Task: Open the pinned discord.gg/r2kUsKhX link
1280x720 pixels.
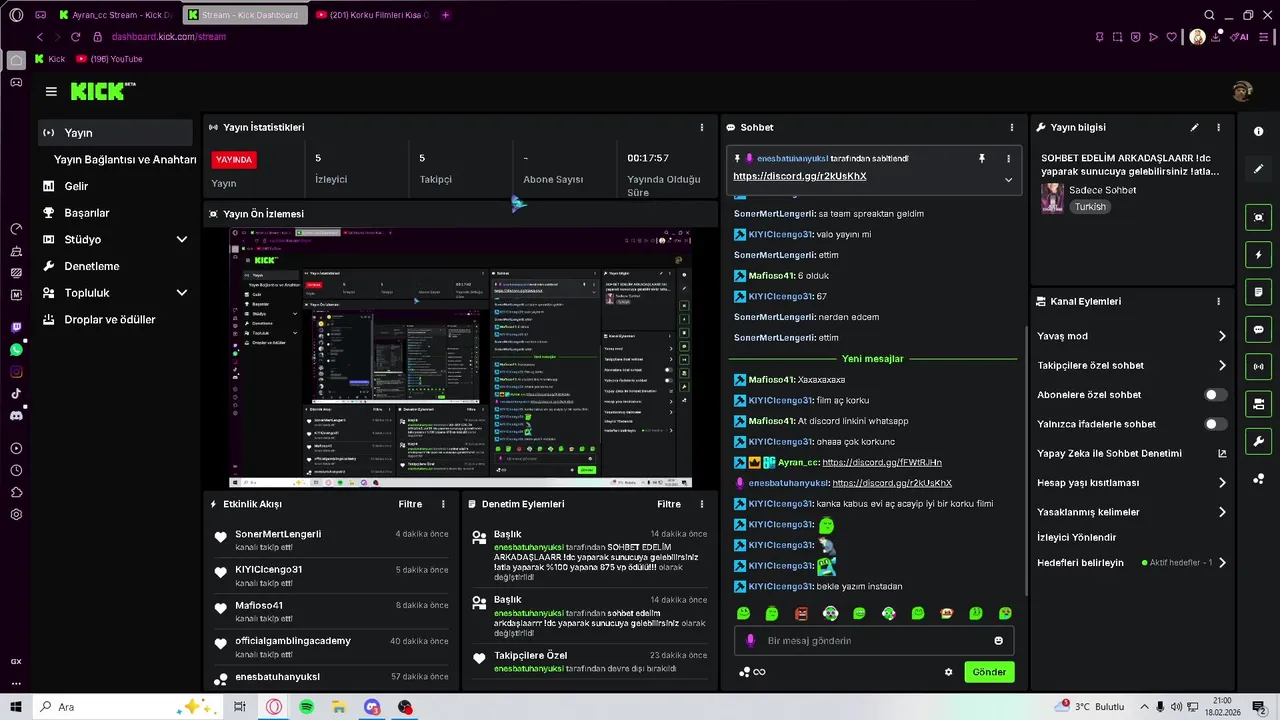Action: point(799,176)
